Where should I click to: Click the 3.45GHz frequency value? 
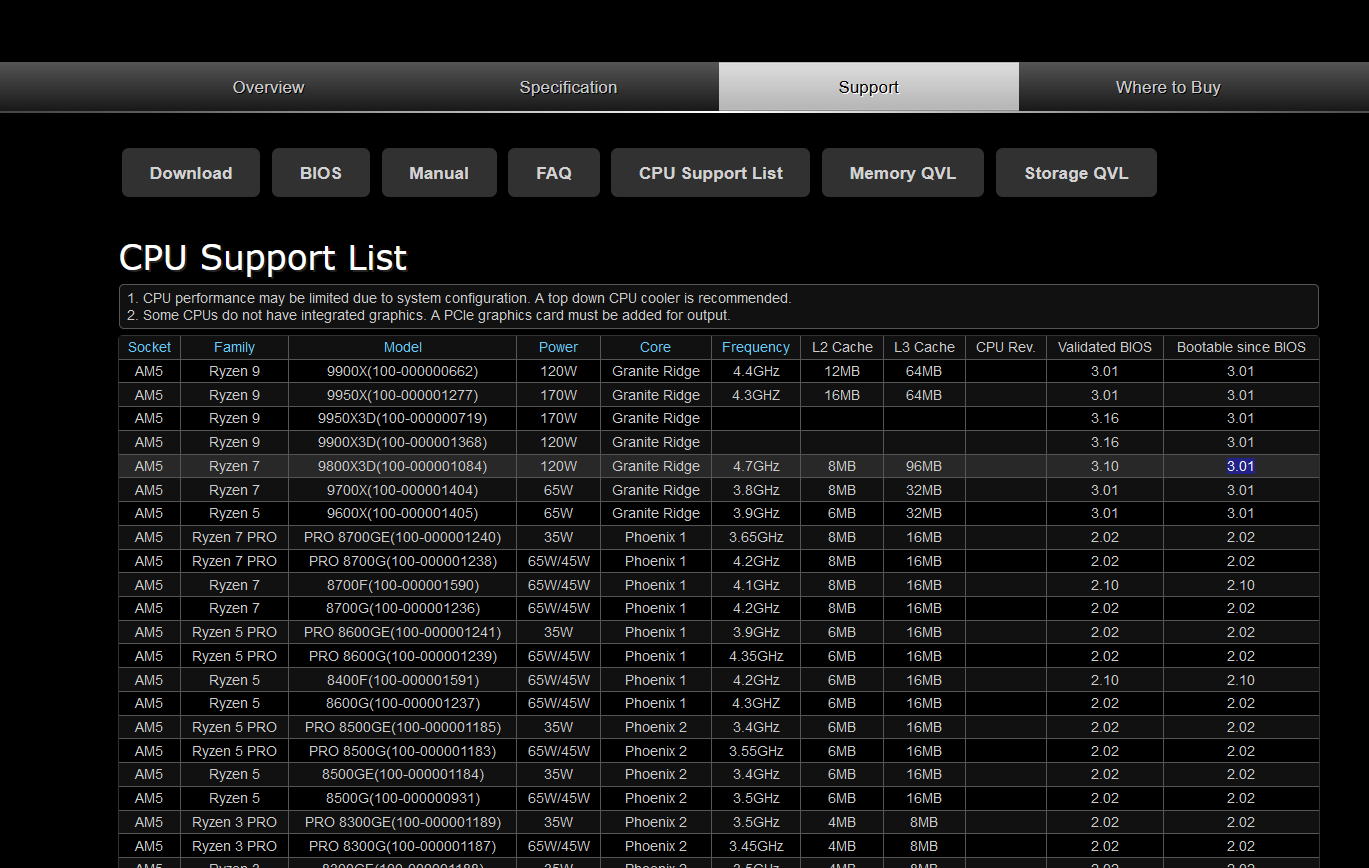point(756,846)
